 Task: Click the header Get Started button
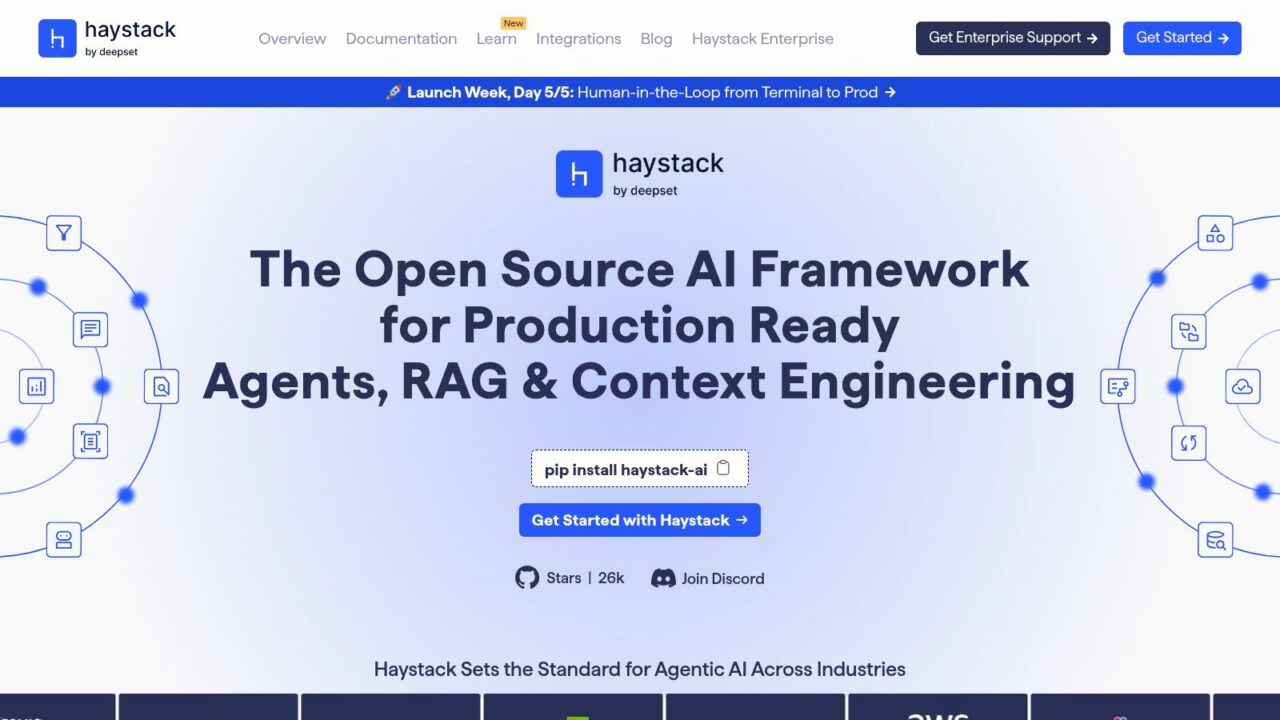tap(1182, 38)
